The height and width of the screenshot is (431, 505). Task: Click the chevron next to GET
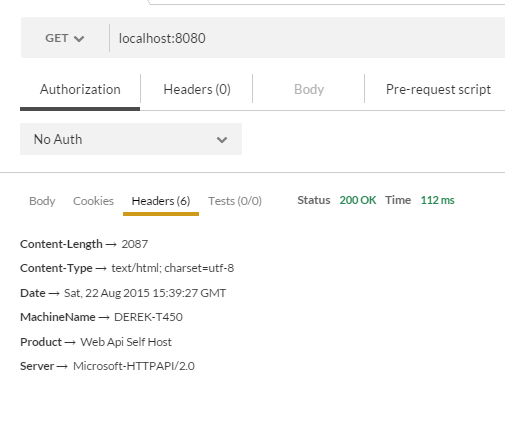click(x=79, y=39)
